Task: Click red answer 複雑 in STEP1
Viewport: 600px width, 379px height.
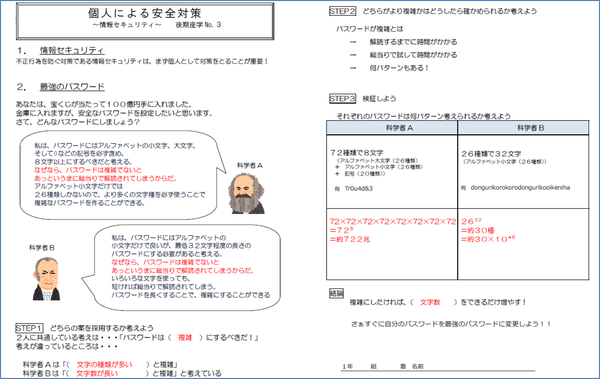Action: click(185, 337)
